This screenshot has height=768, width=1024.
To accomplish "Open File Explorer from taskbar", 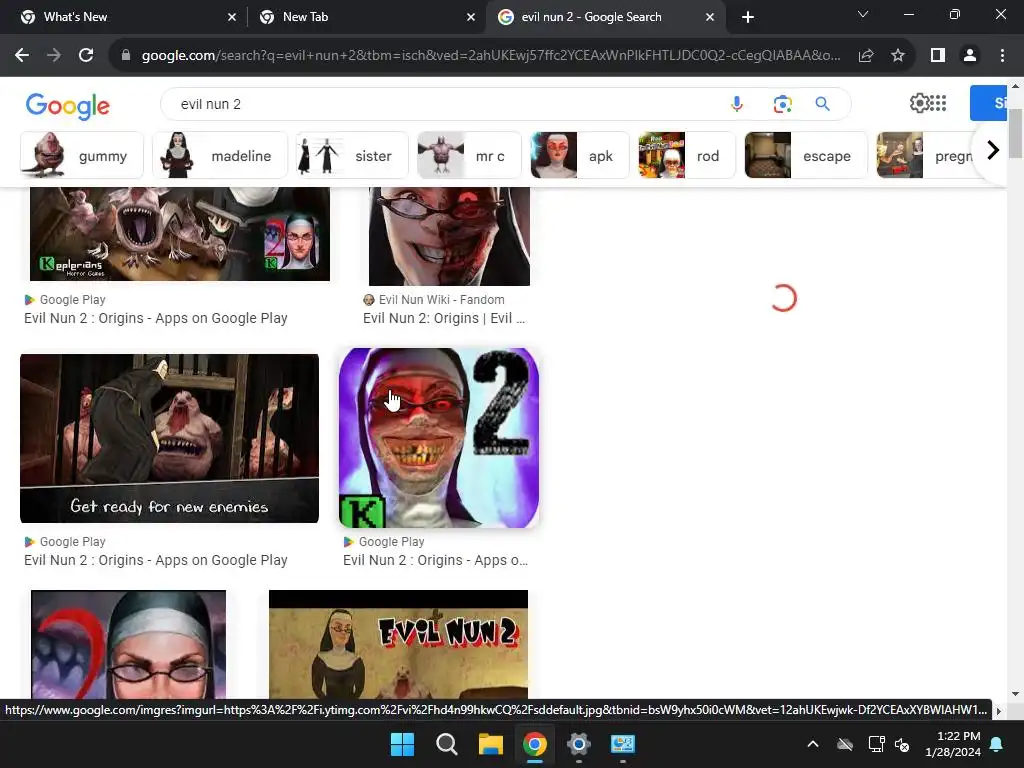I will 490,744.
